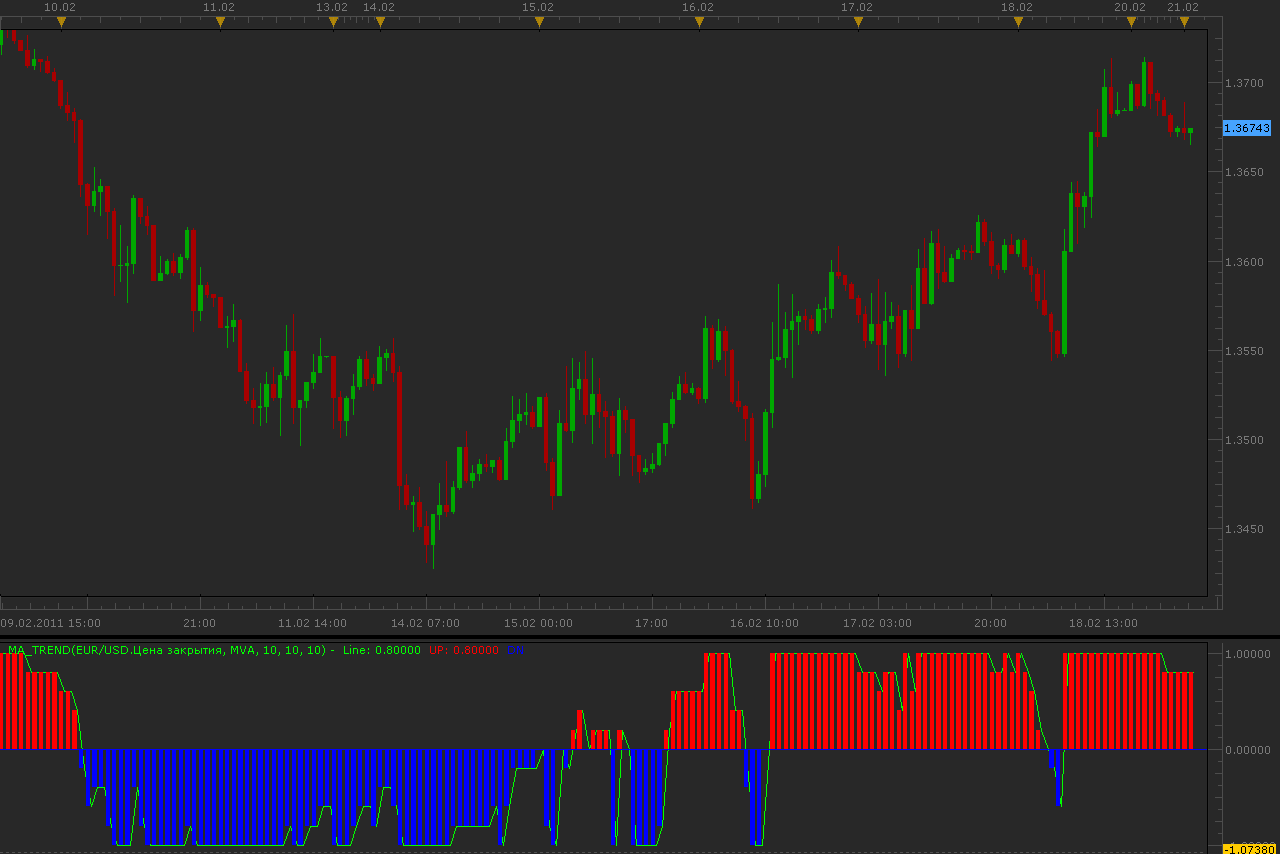Select the current price tag 1.36743
Viewport: 1280px width, 854px height.
click(1247, 128)
